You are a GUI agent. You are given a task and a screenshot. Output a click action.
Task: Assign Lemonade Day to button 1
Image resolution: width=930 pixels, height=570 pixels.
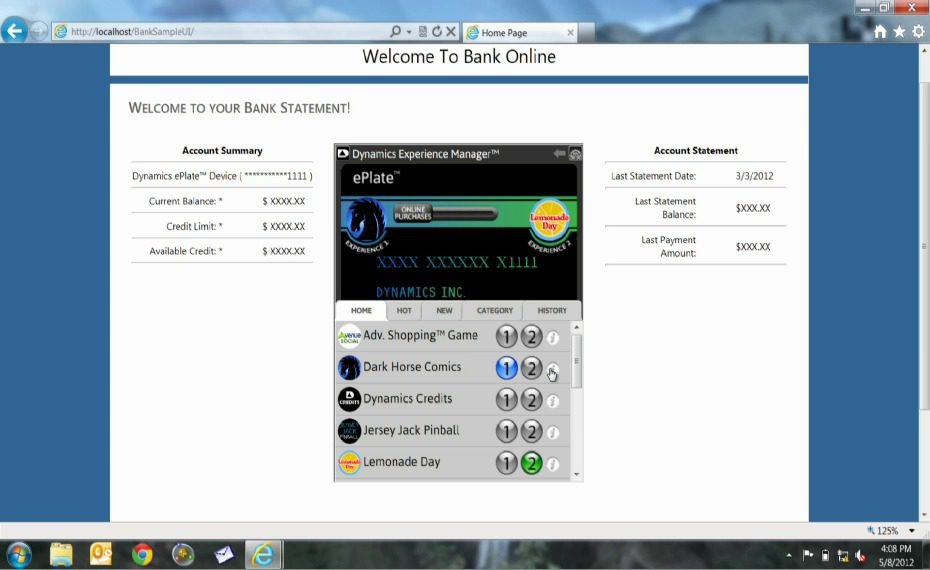point(507,463)
